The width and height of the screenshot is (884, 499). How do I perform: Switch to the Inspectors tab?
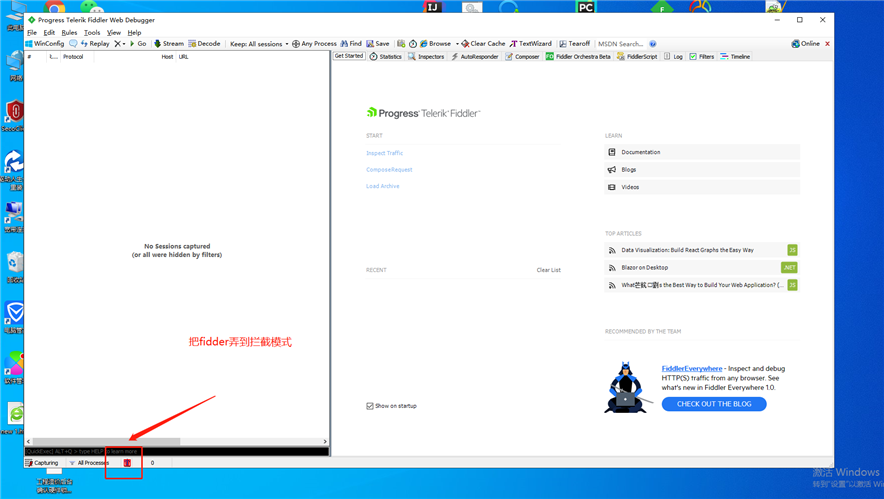[426, 56]
